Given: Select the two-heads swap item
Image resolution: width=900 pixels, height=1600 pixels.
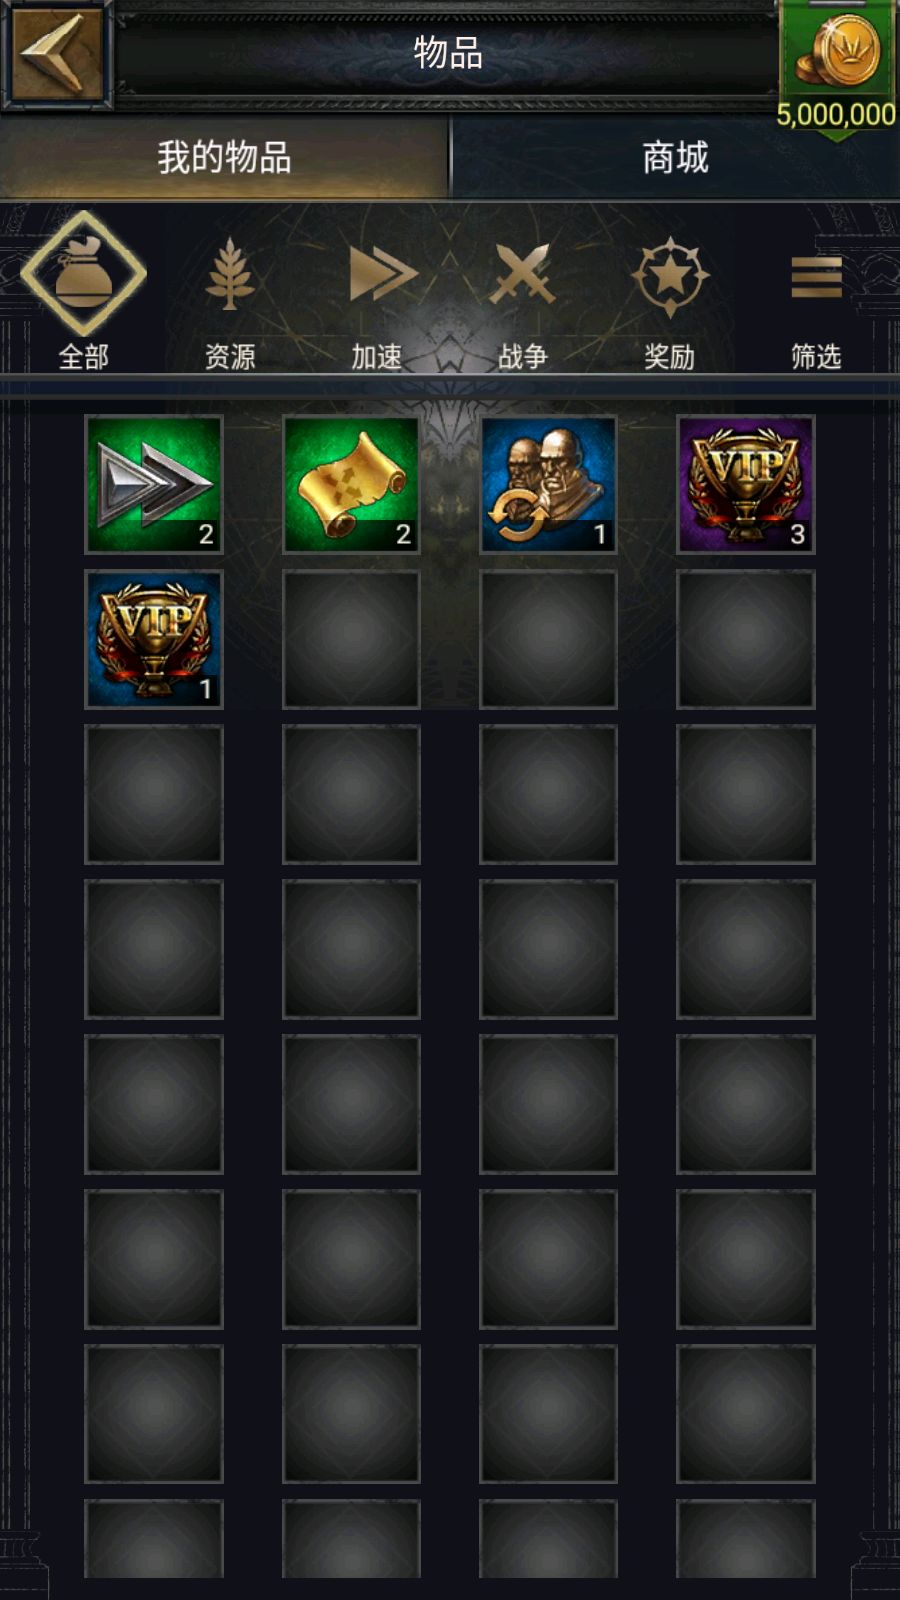Looking at the screenshot, I should pyautogui.click(x=548, y=485).
